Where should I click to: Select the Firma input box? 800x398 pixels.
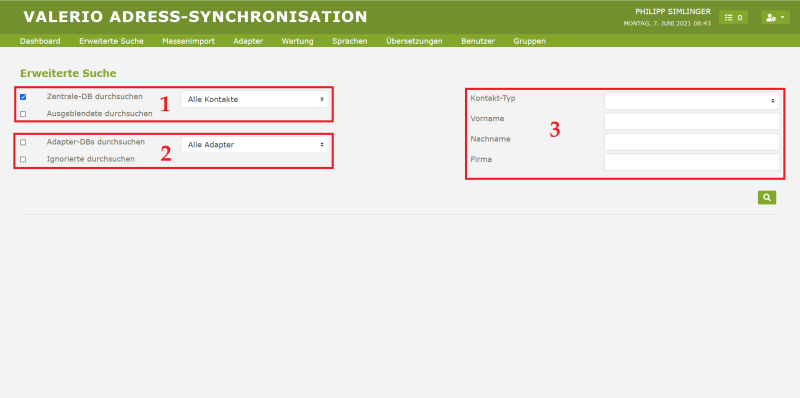[x=692, y=162]
